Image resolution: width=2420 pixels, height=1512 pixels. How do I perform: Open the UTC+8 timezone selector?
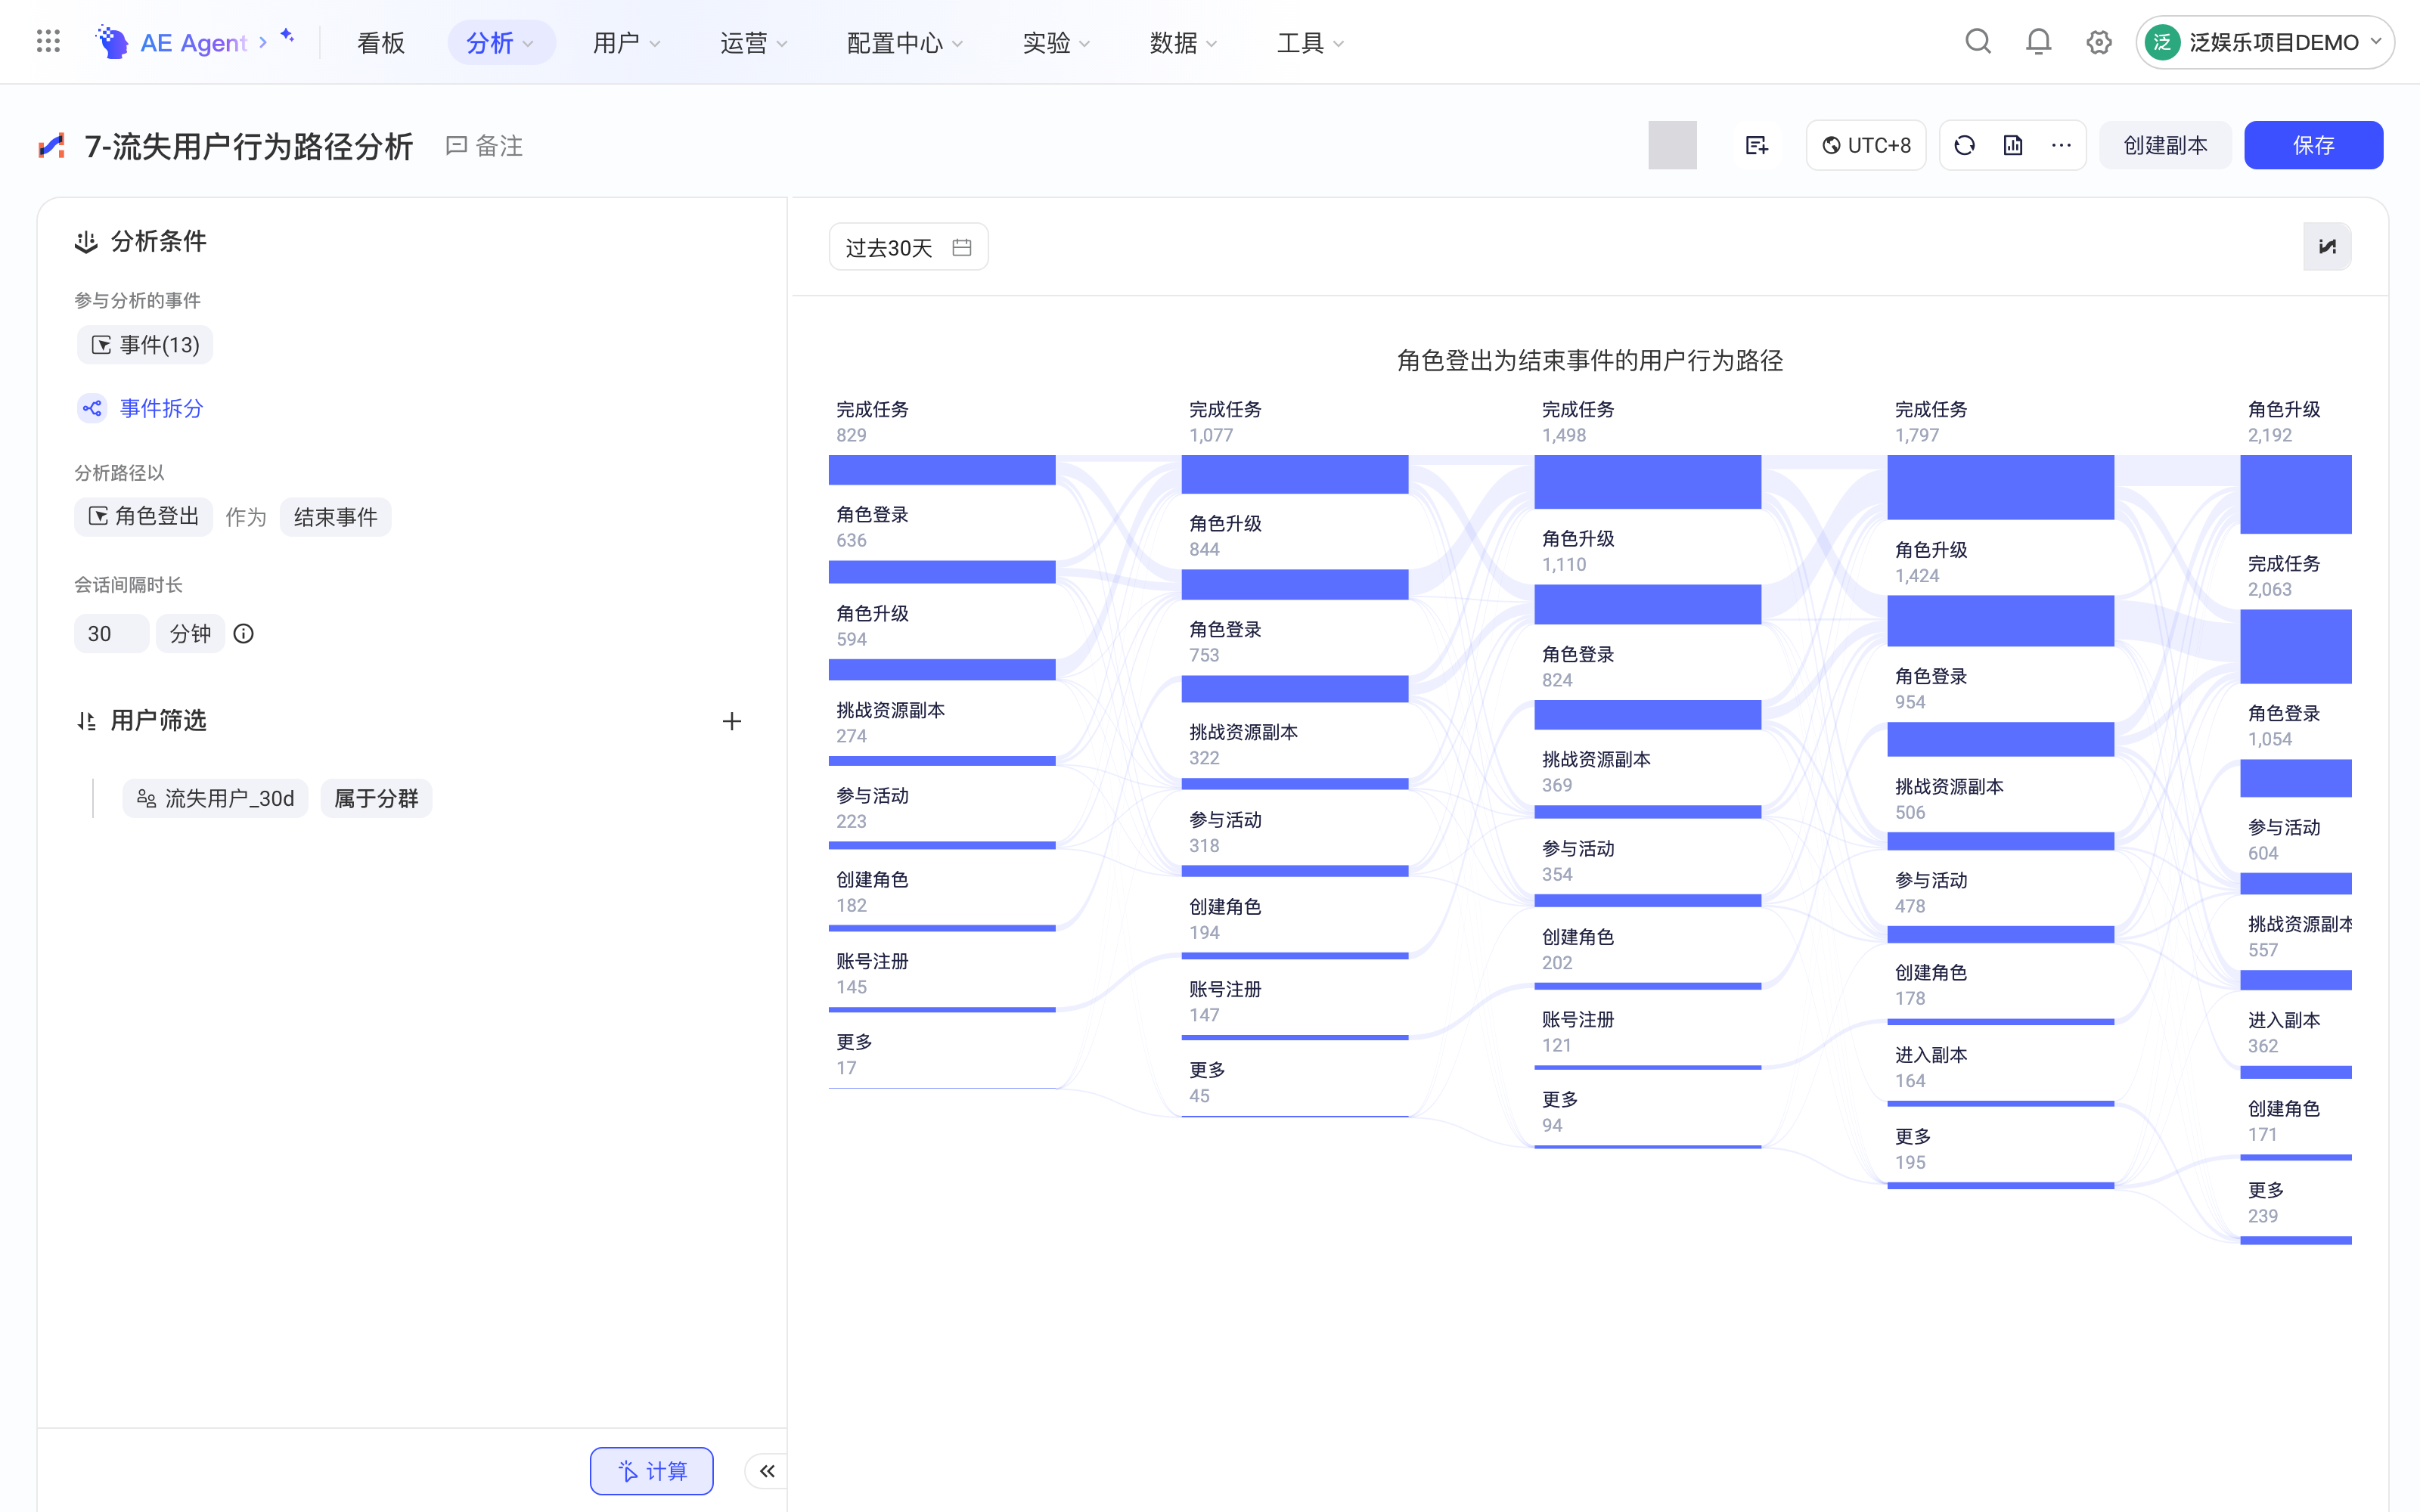tap(1866, 146)
